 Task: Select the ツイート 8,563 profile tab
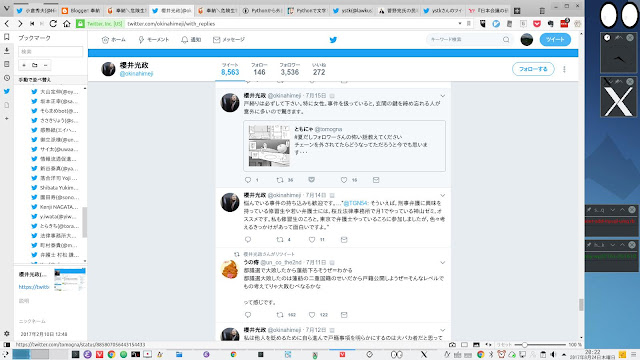230,69
